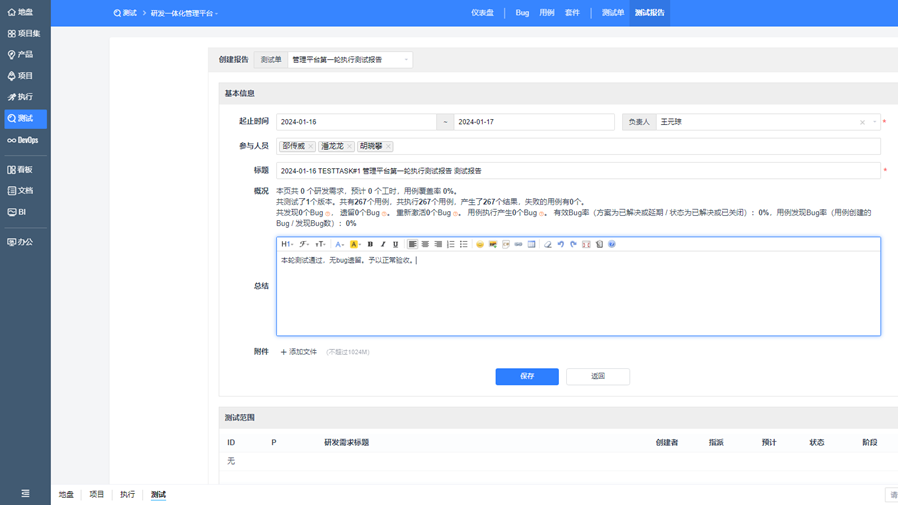Insert bulleted list in the editor
Image resolution: width=898 pixels, height=507 pixels.
[463, 244]
